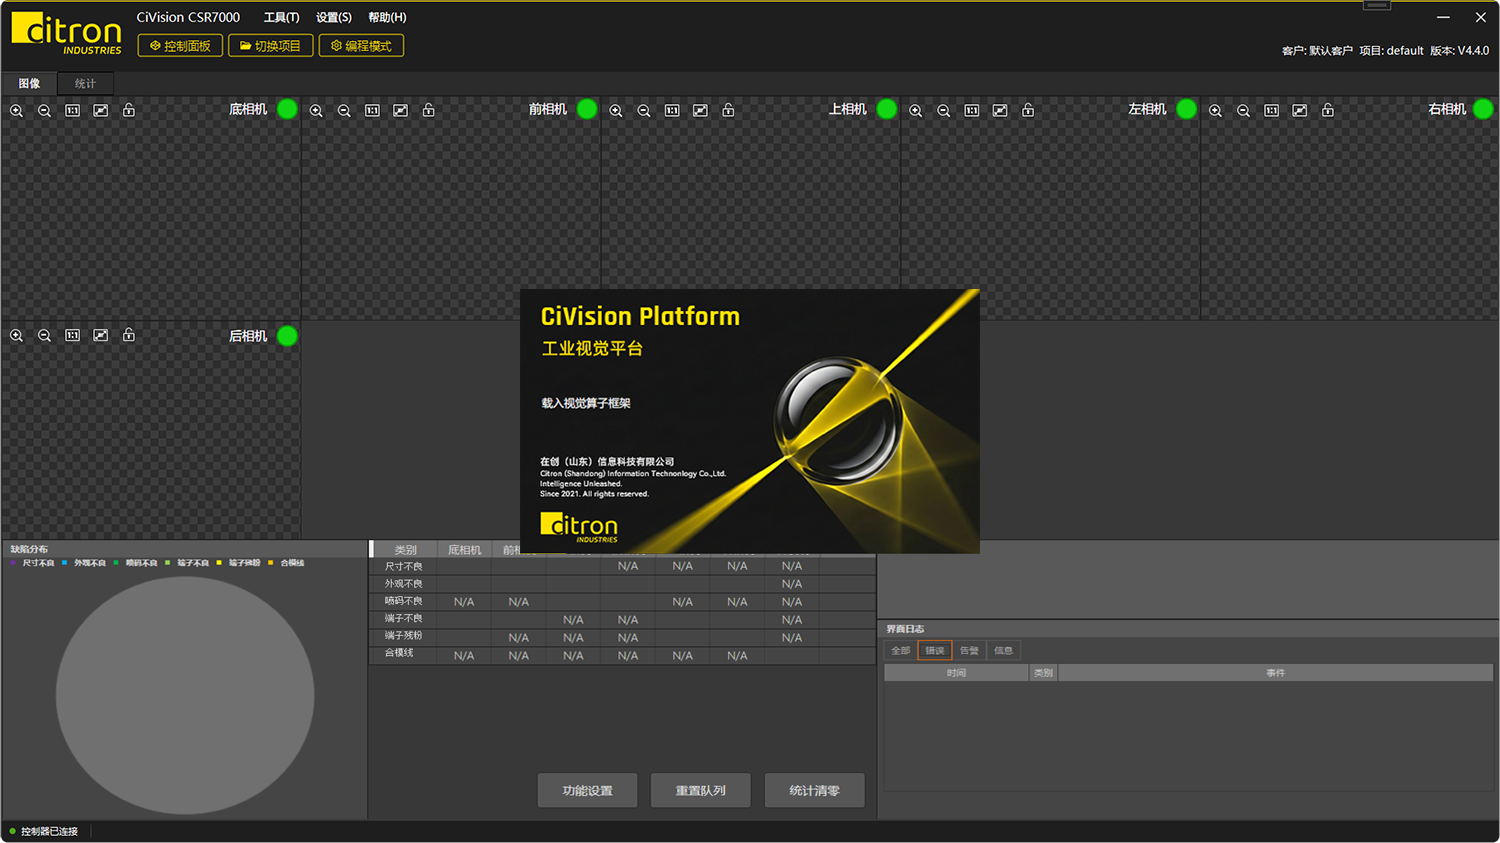1500x843 pixels.
Task: Click the lock icon on 右相机 toolbar
Action: pos(1327,110)
